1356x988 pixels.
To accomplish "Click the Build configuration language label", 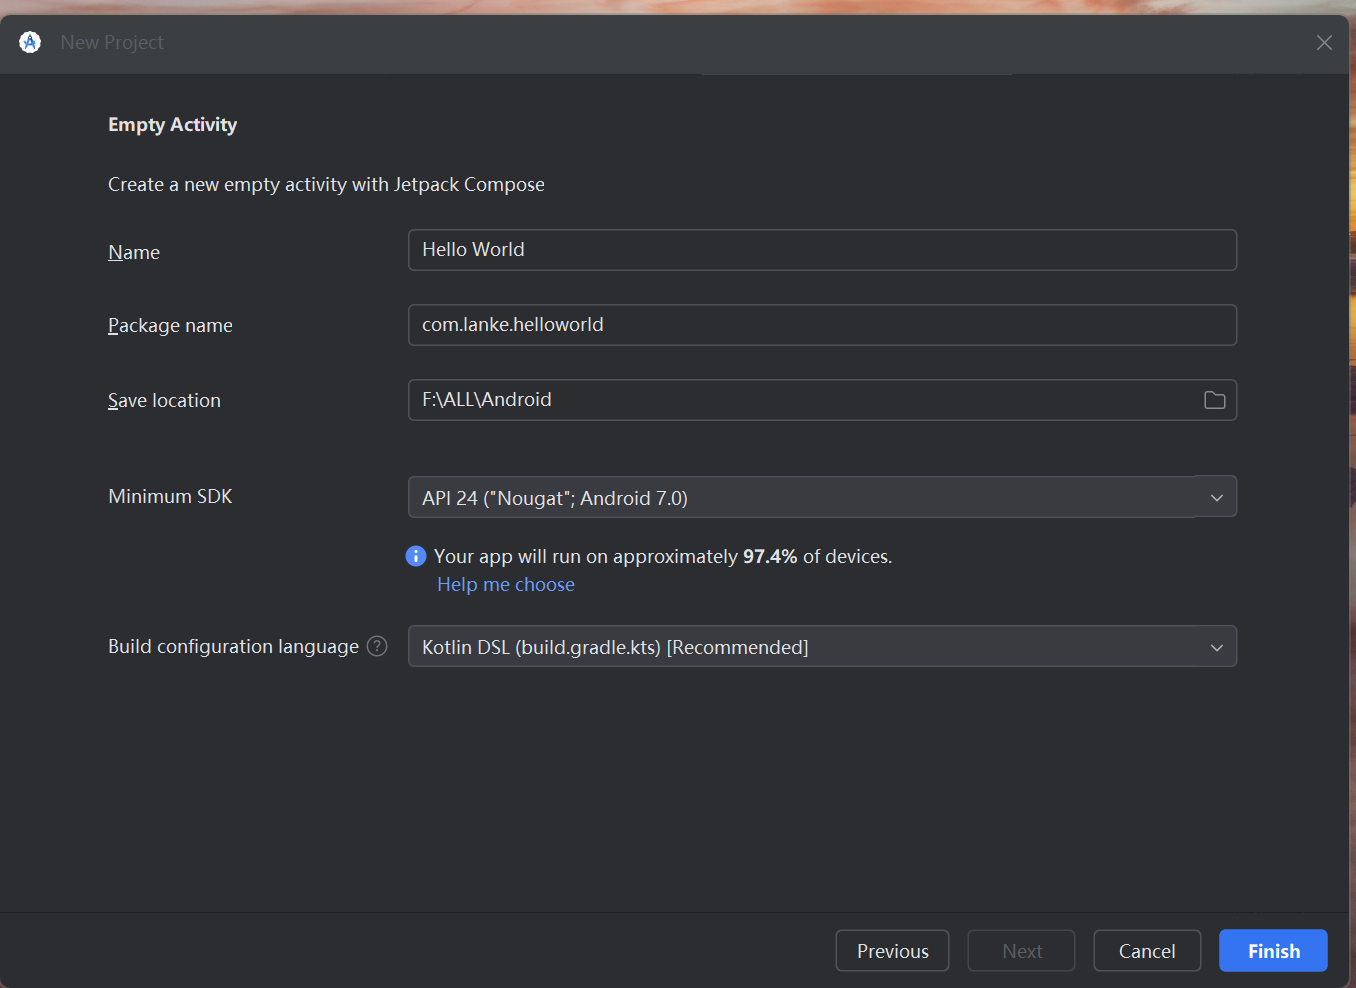I will pos(233,646).
